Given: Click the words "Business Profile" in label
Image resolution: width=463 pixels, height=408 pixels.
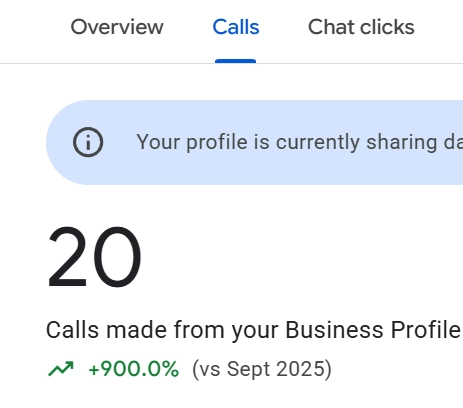Looking at the screenshot, I should 373,330.
